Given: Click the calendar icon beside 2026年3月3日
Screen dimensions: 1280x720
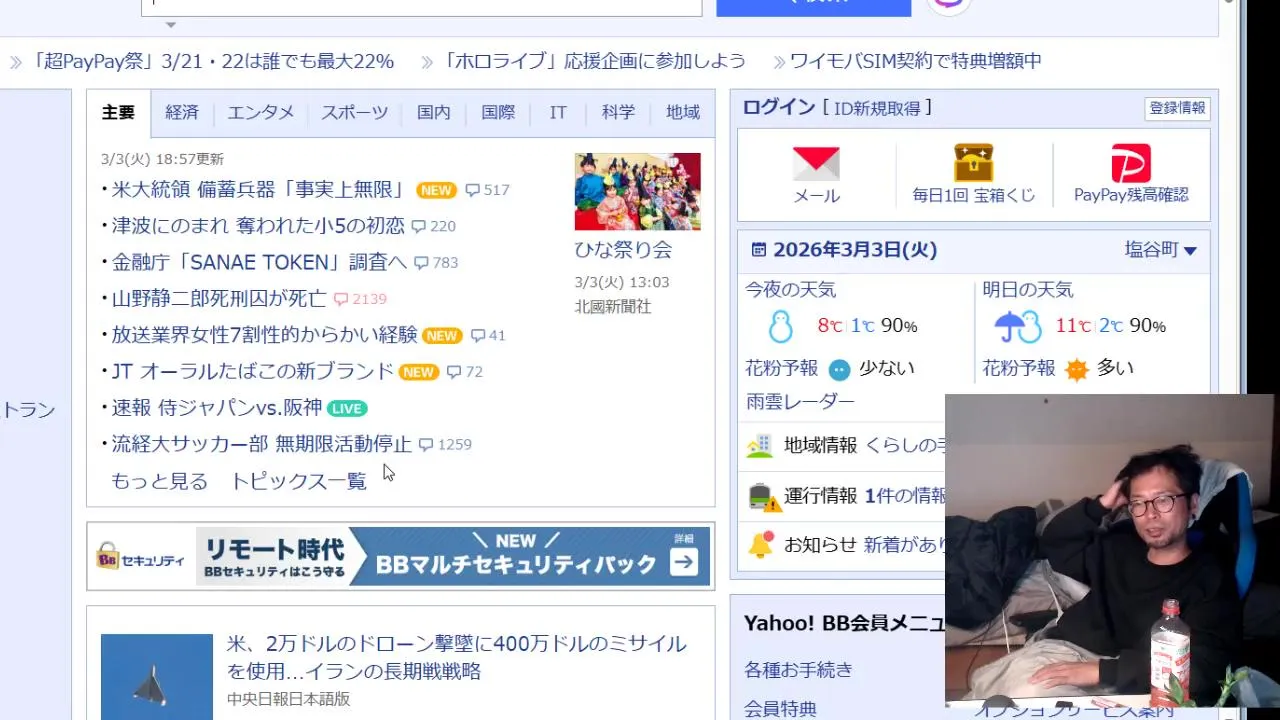Looking at the screenshot, I should pyautogui.click(x=759, y=250).
